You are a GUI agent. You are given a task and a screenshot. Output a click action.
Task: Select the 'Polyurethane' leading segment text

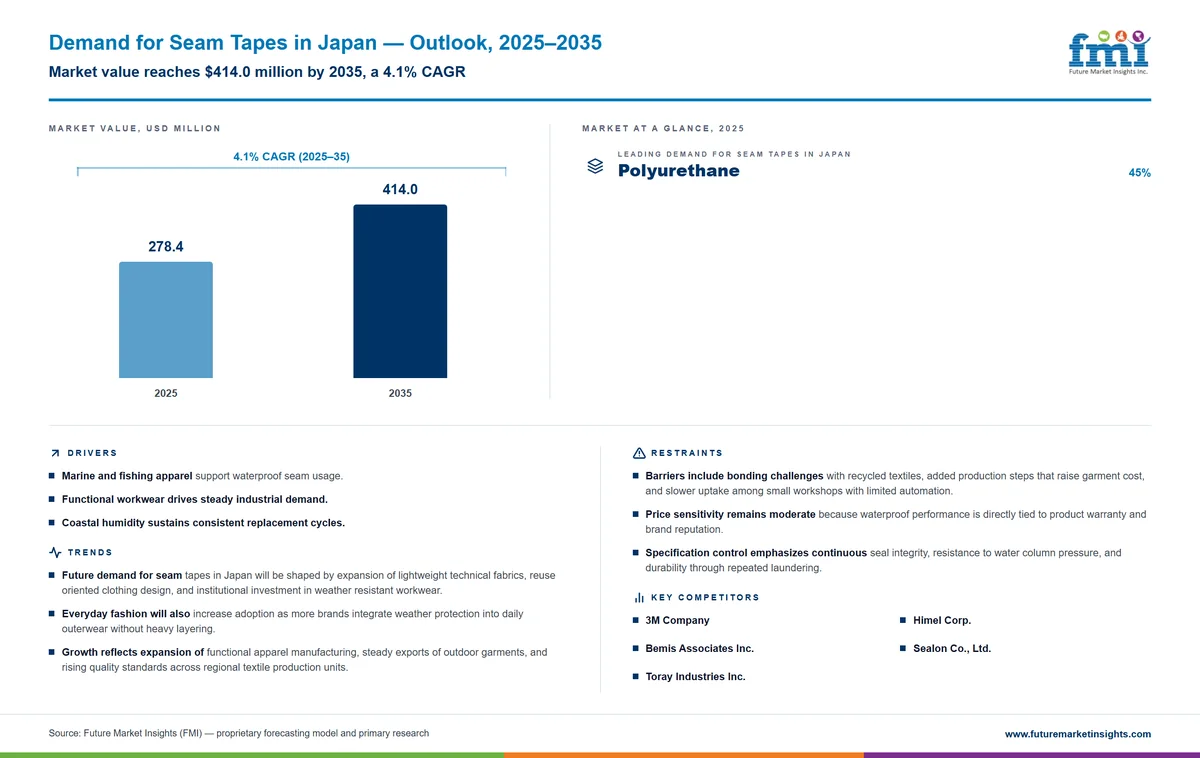679,170
